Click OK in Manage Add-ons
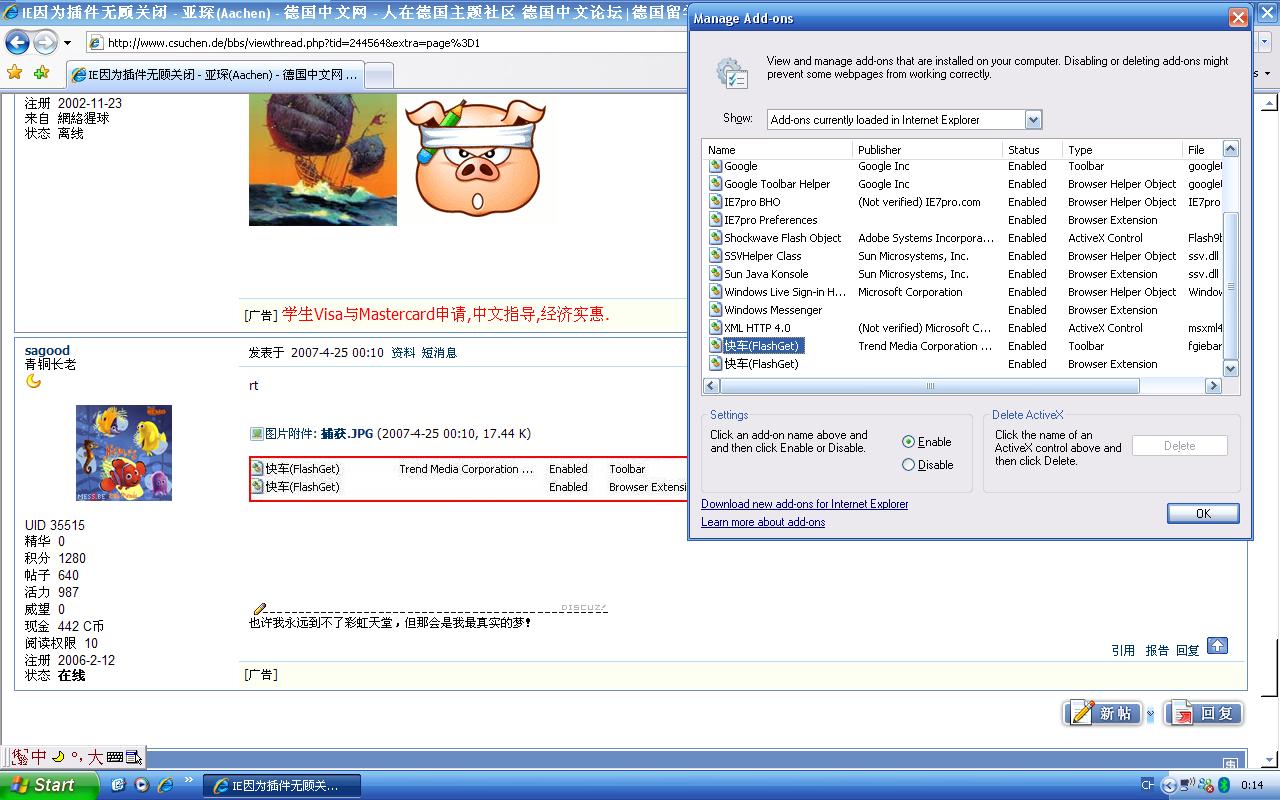Viewport: 1280px width, 800px height. tap(1203, 513)
